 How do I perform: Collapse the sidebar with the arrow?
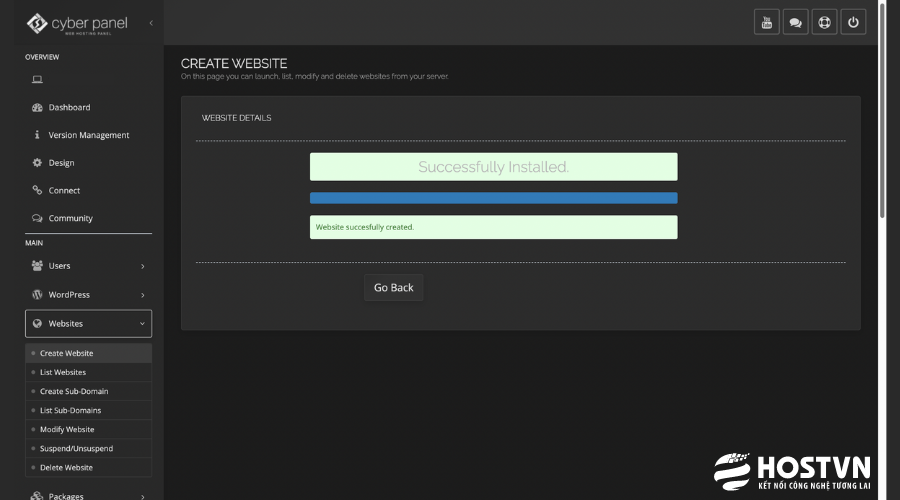(151, 24)
